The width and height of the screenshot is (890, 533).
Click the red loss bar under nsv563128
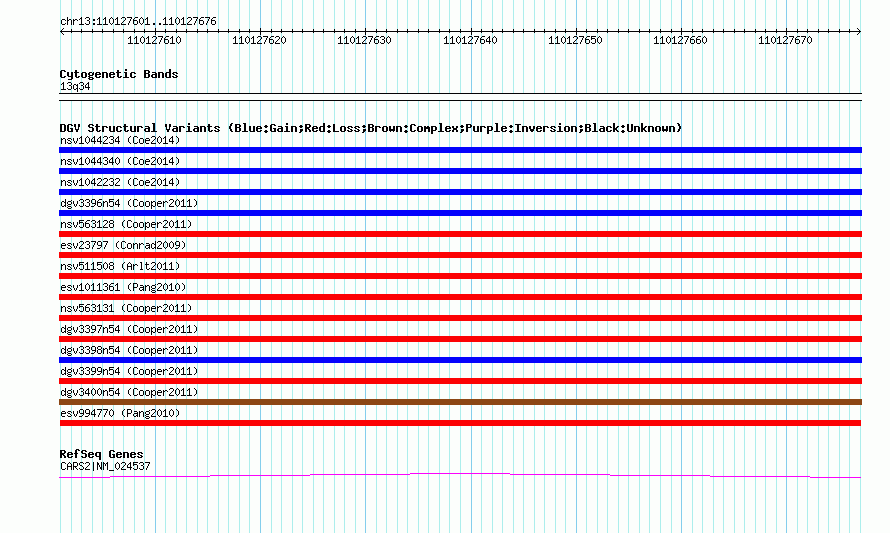(460, 234)
